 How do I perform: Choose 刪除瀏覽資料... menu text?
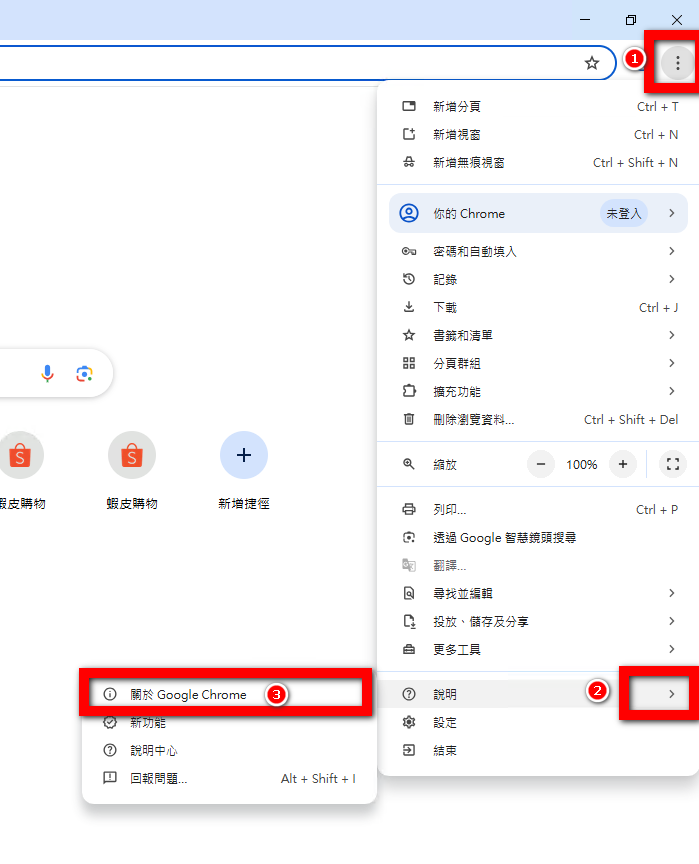tap(474, 420)
